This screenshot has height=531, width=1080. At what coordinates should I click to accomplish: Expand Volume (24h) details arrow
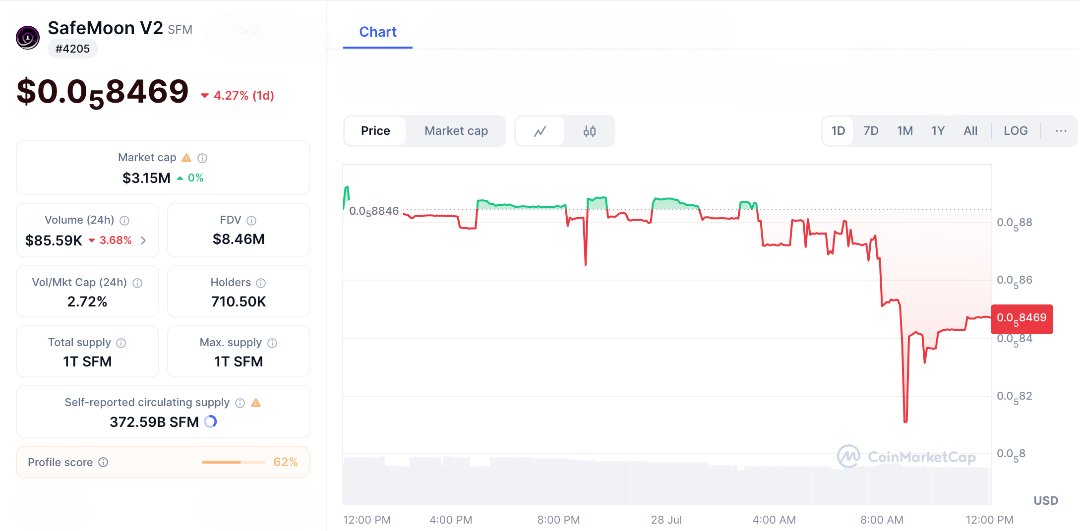click(x=143, y=240)
